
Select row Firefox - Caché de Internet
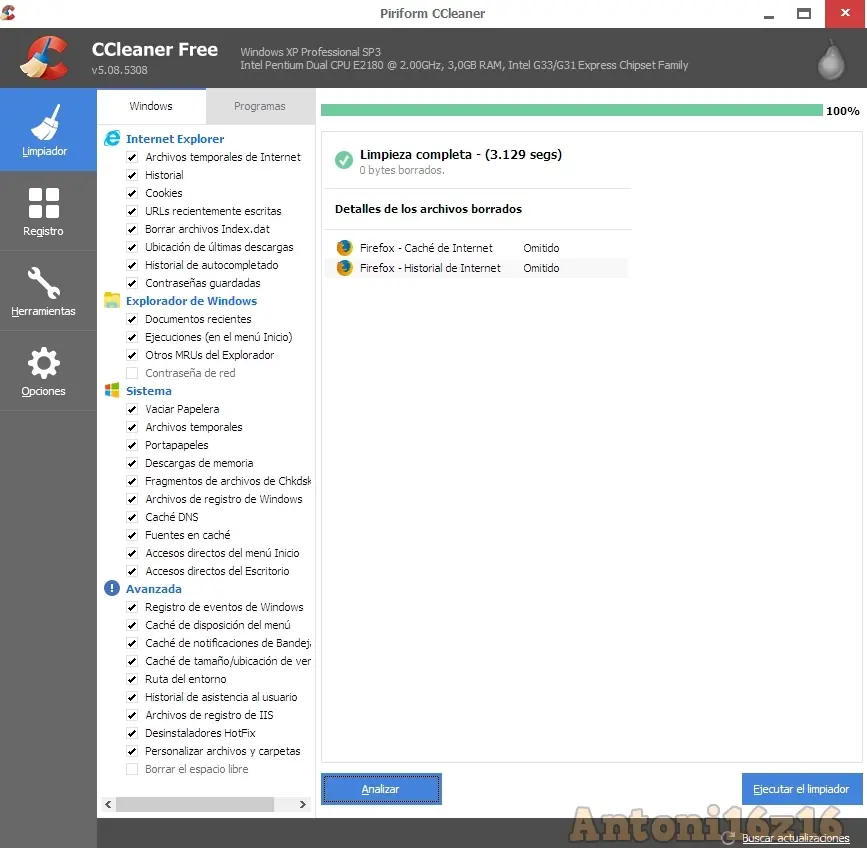[x=476, y=248]
